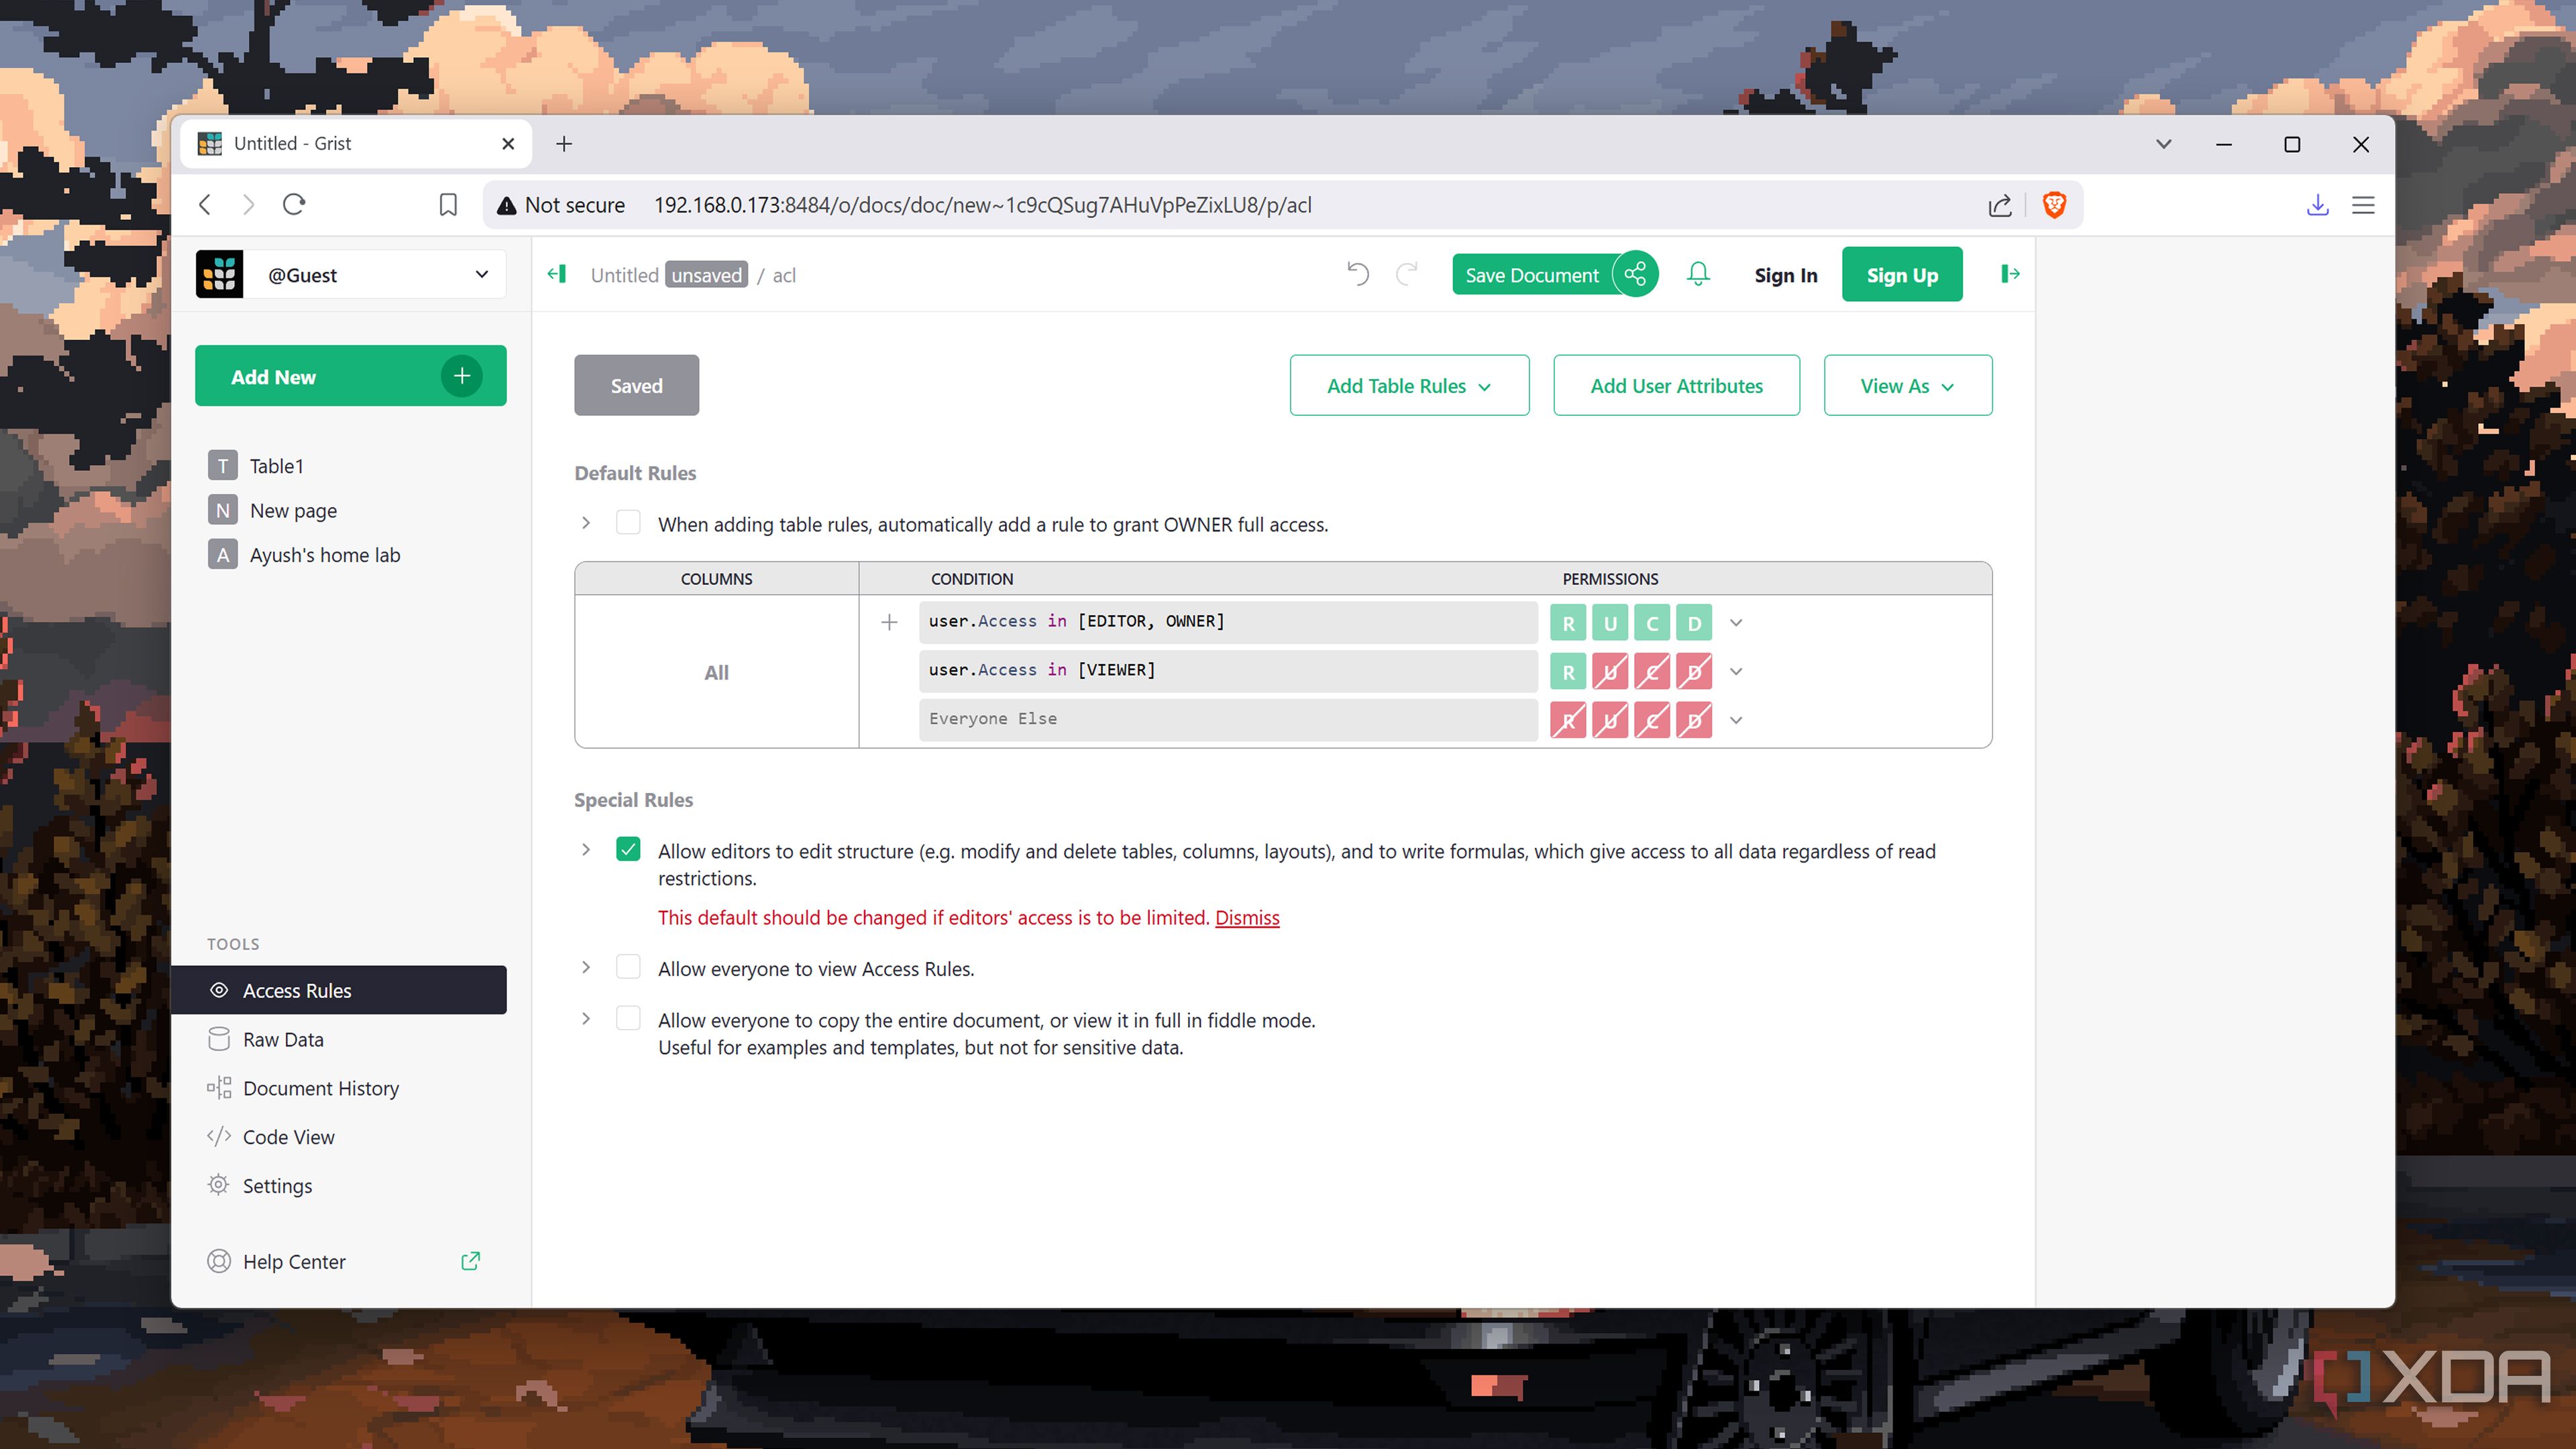Image resolution: width=2576 pixels, height=1449 pixels.
Task: Bookmark this page
Action: point(448,205)
